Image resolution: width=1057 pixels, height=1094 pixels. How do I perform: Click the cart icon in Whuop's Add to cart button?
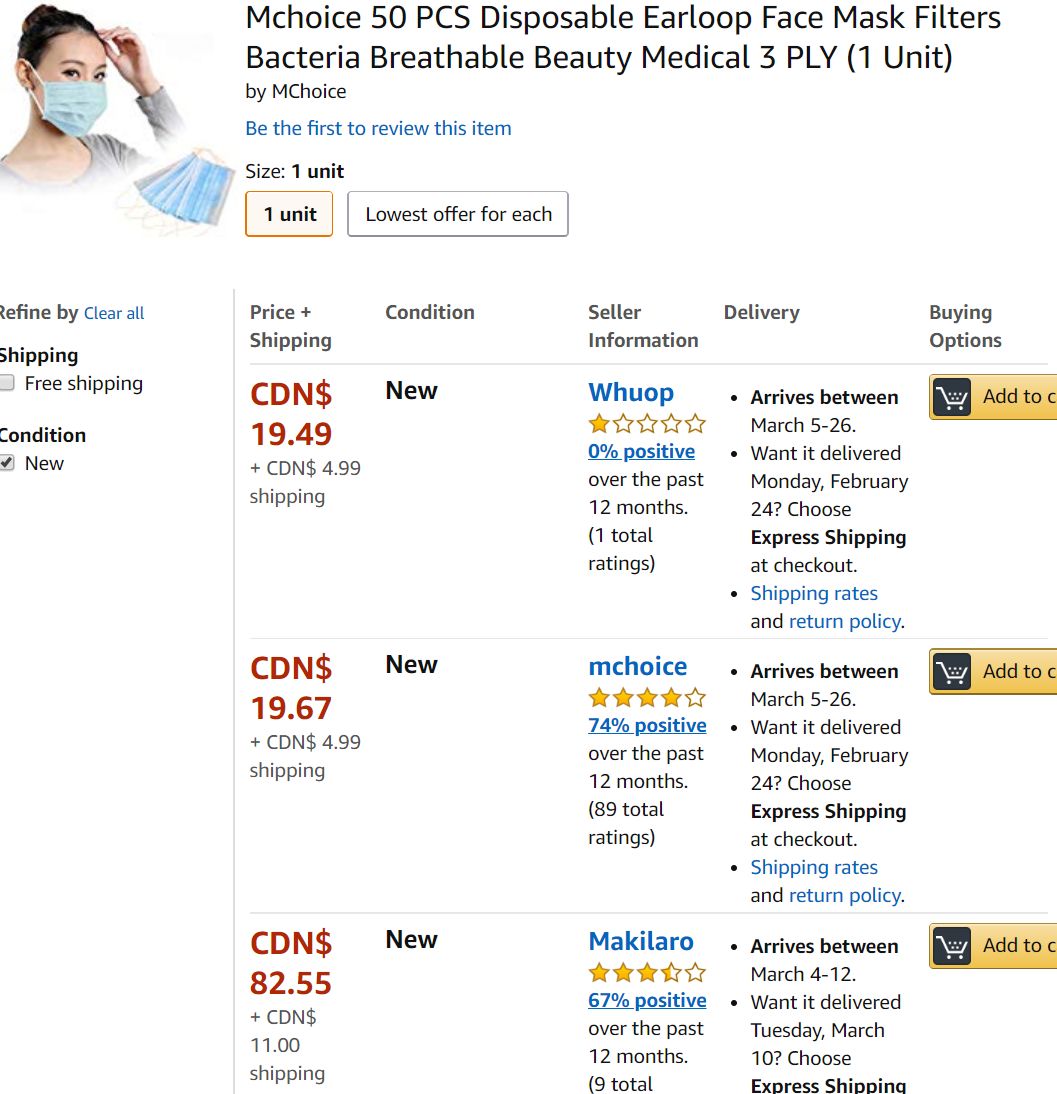(x=952, y=397)
